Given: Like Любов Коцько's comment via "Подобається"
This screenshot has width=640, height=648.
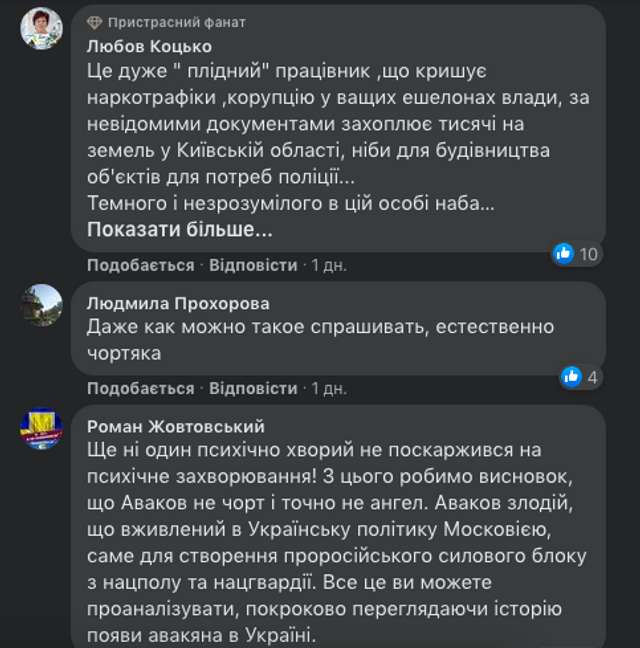Looking at the screenshot, I should pos(140,265).
